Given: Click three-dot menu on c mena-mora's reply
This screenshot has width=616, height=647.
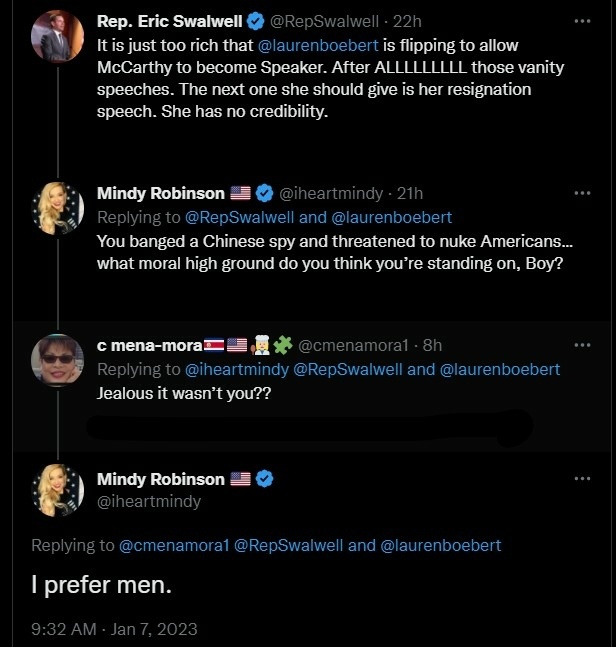Looking at the screenshot, I should pos(582,345).
